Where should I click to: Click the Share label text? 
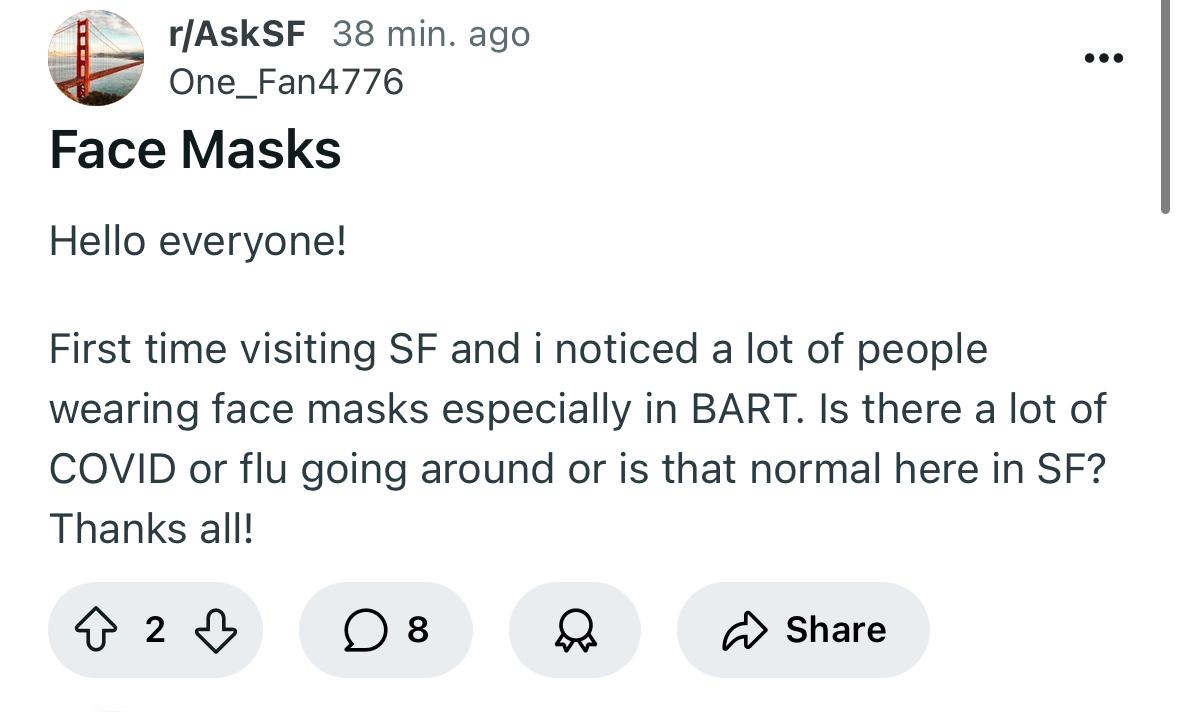[835, 629]
